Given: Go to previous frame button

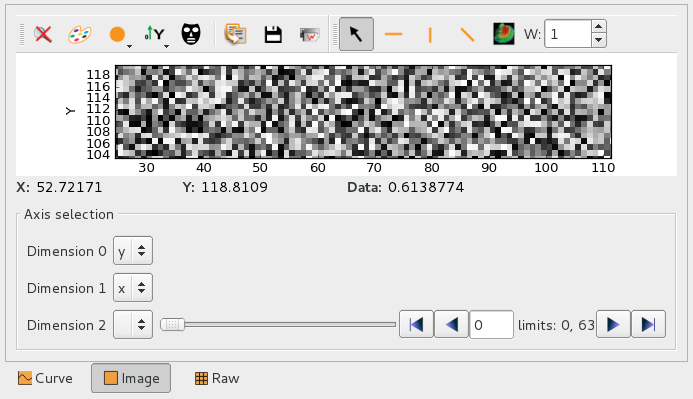Looking at the screenshot, I should (451, 325).
